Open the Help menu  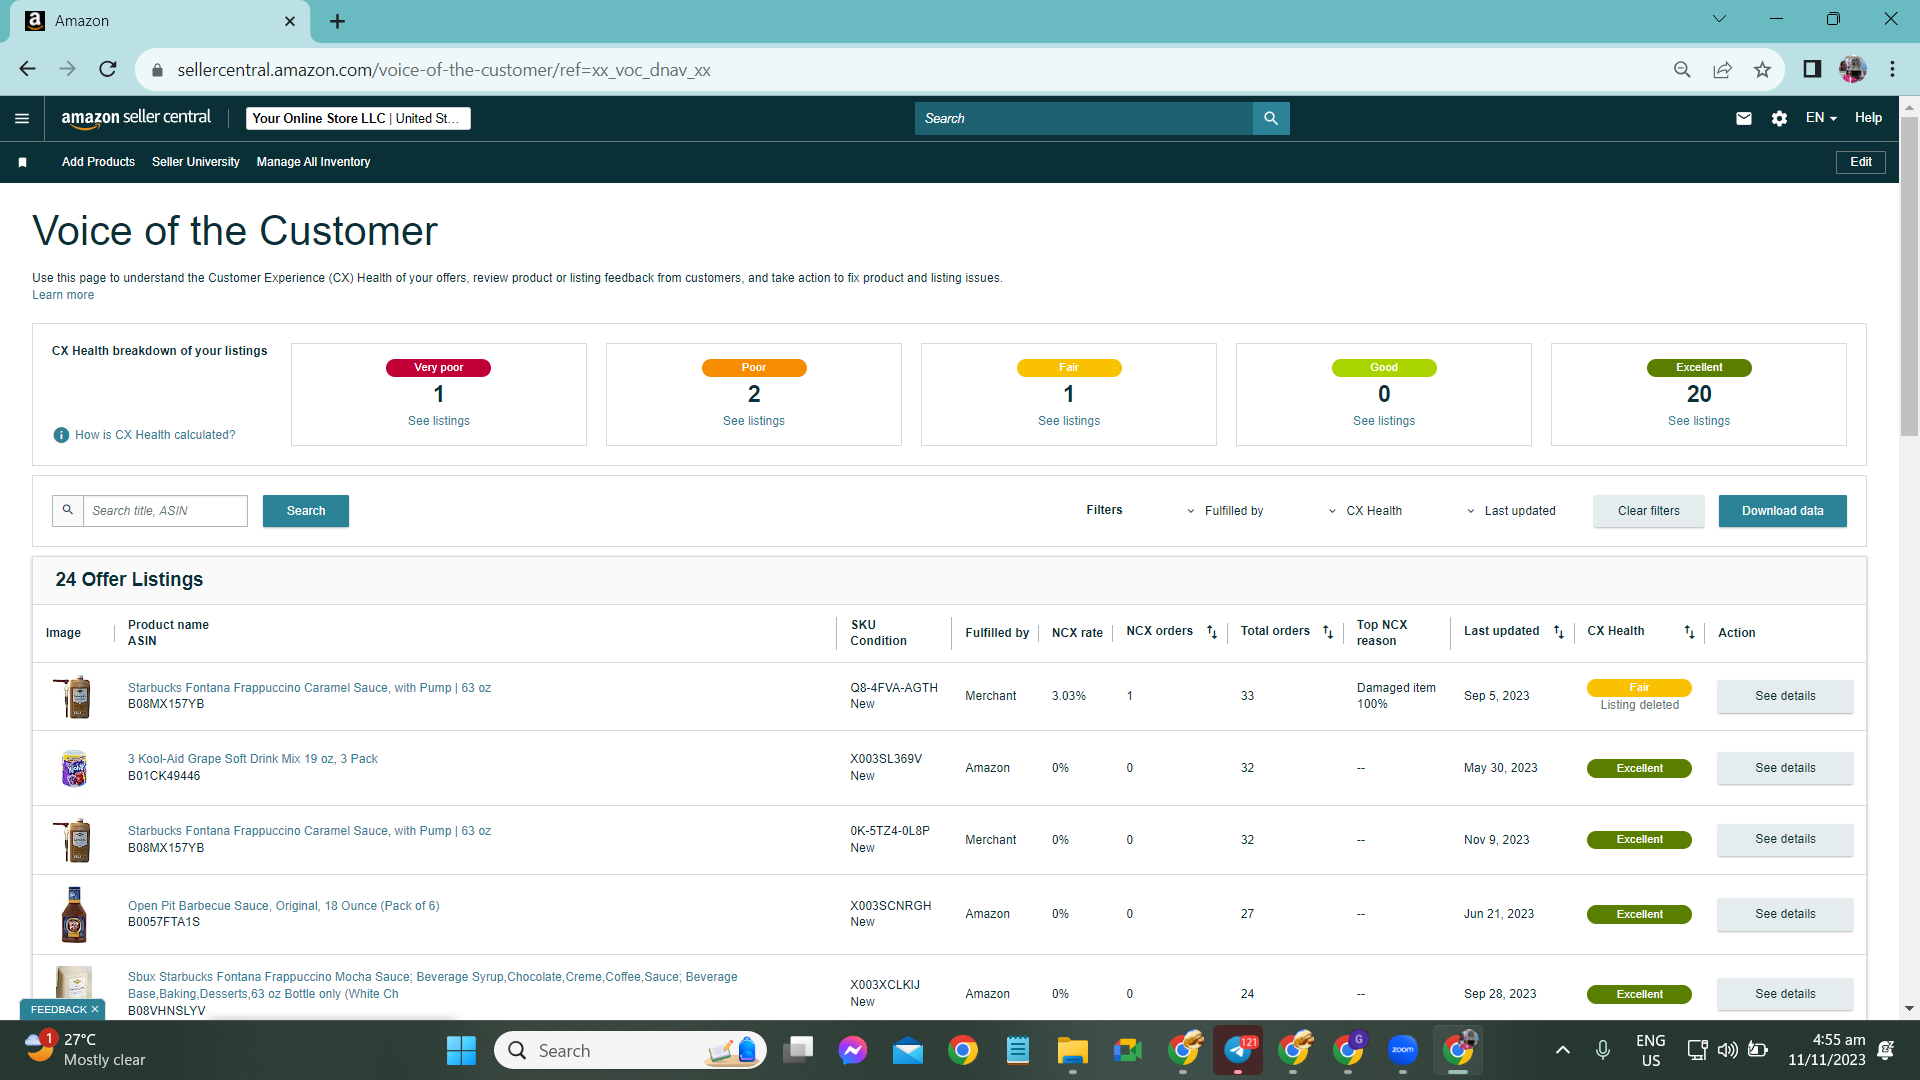pos(1868,118)
